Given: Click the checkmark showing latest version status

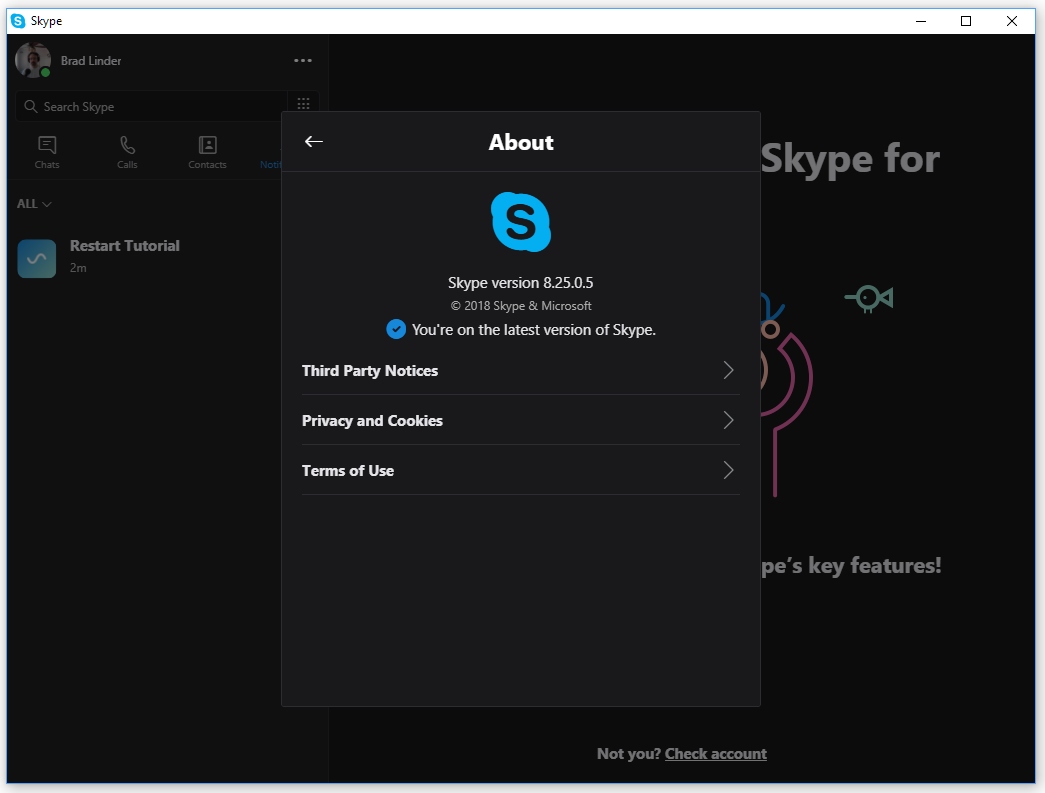Looking at the screenshot, I should tap(396, 329).
